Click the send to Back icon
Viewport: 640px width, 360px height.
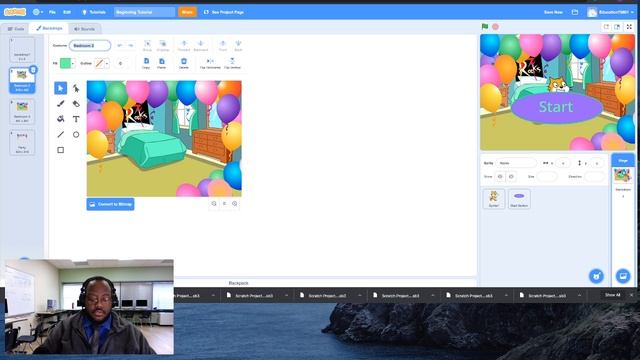238,45
